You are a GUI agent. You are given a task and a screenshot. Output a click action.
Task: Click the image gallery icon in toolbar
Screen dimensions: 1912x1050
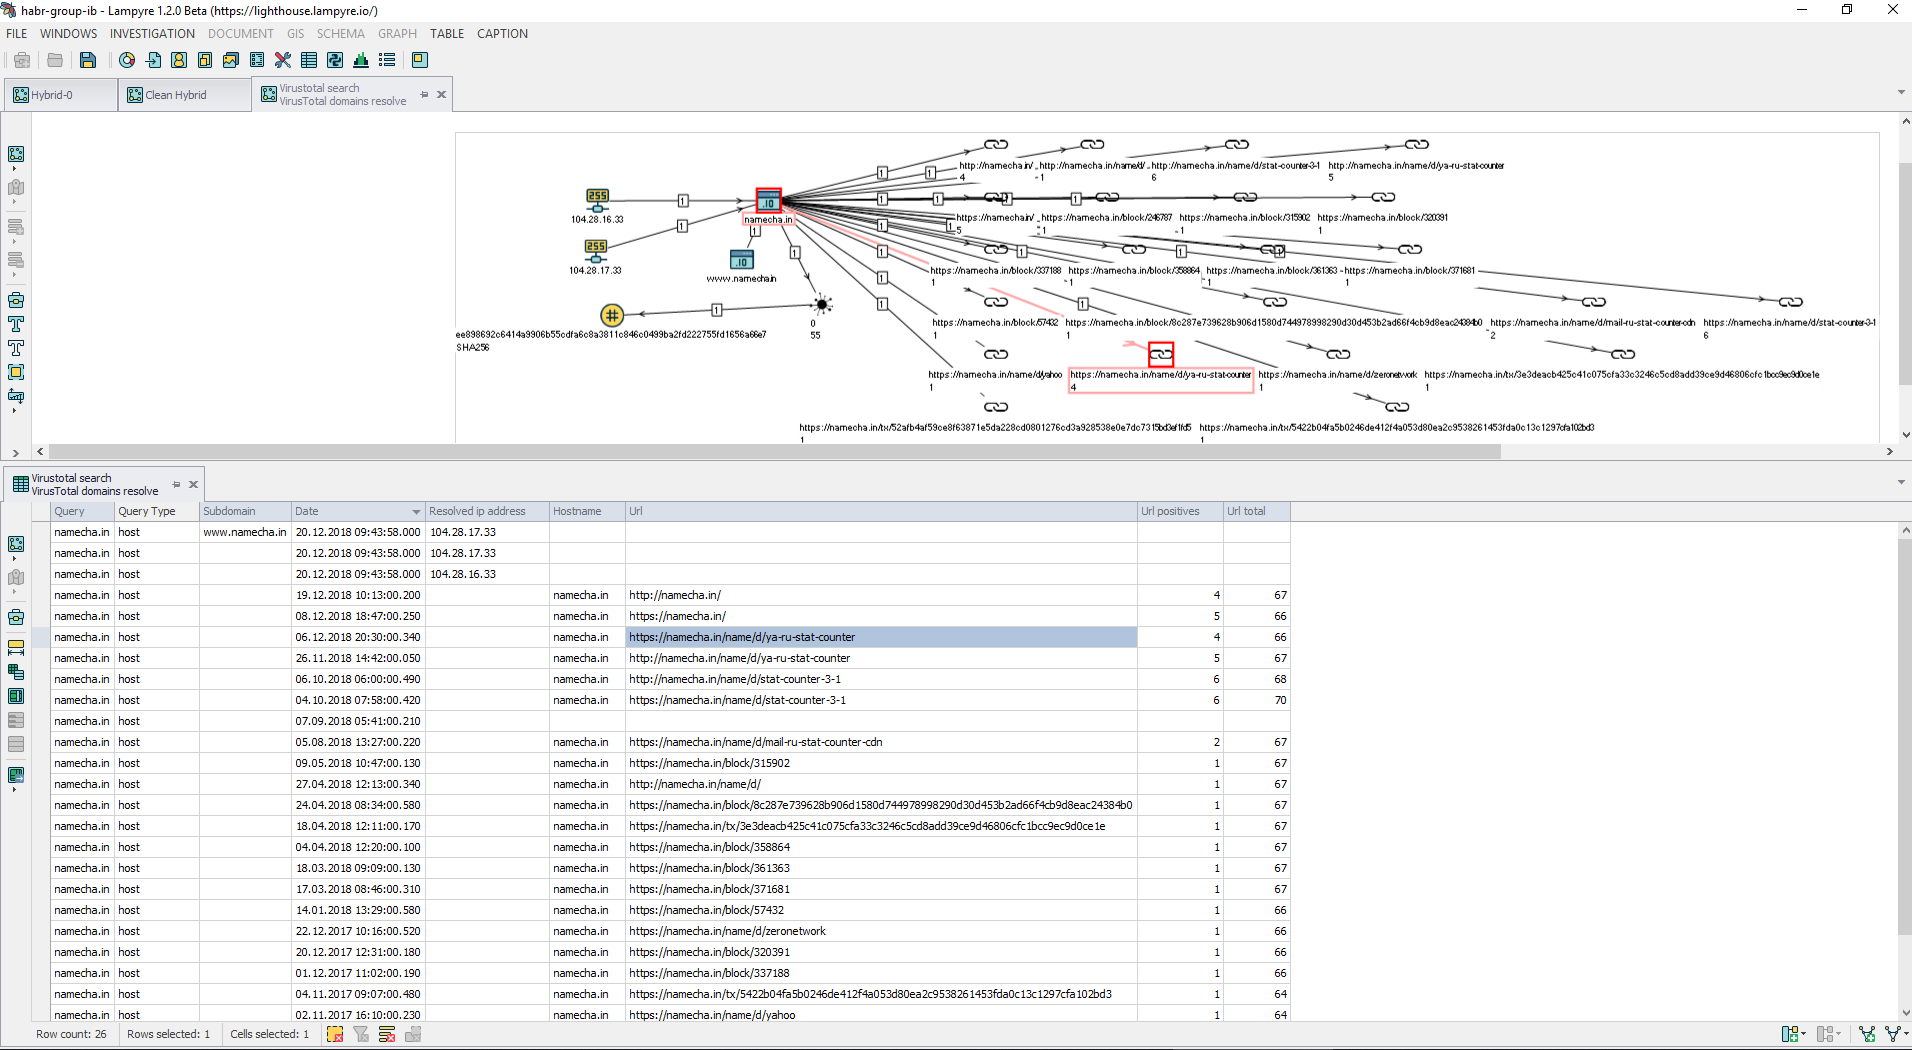[231, 60]
